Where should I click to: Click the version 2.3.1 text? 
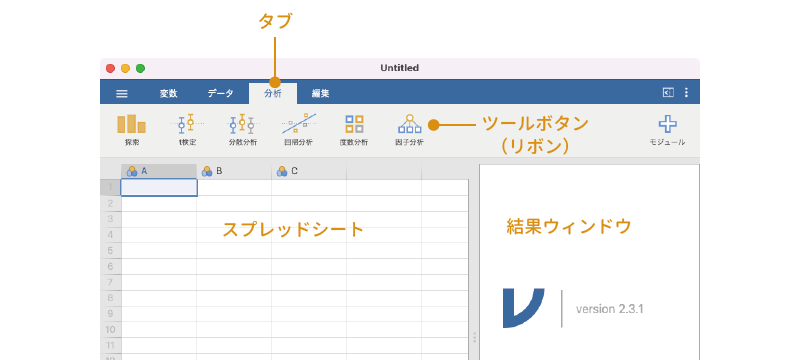point(609,309)
